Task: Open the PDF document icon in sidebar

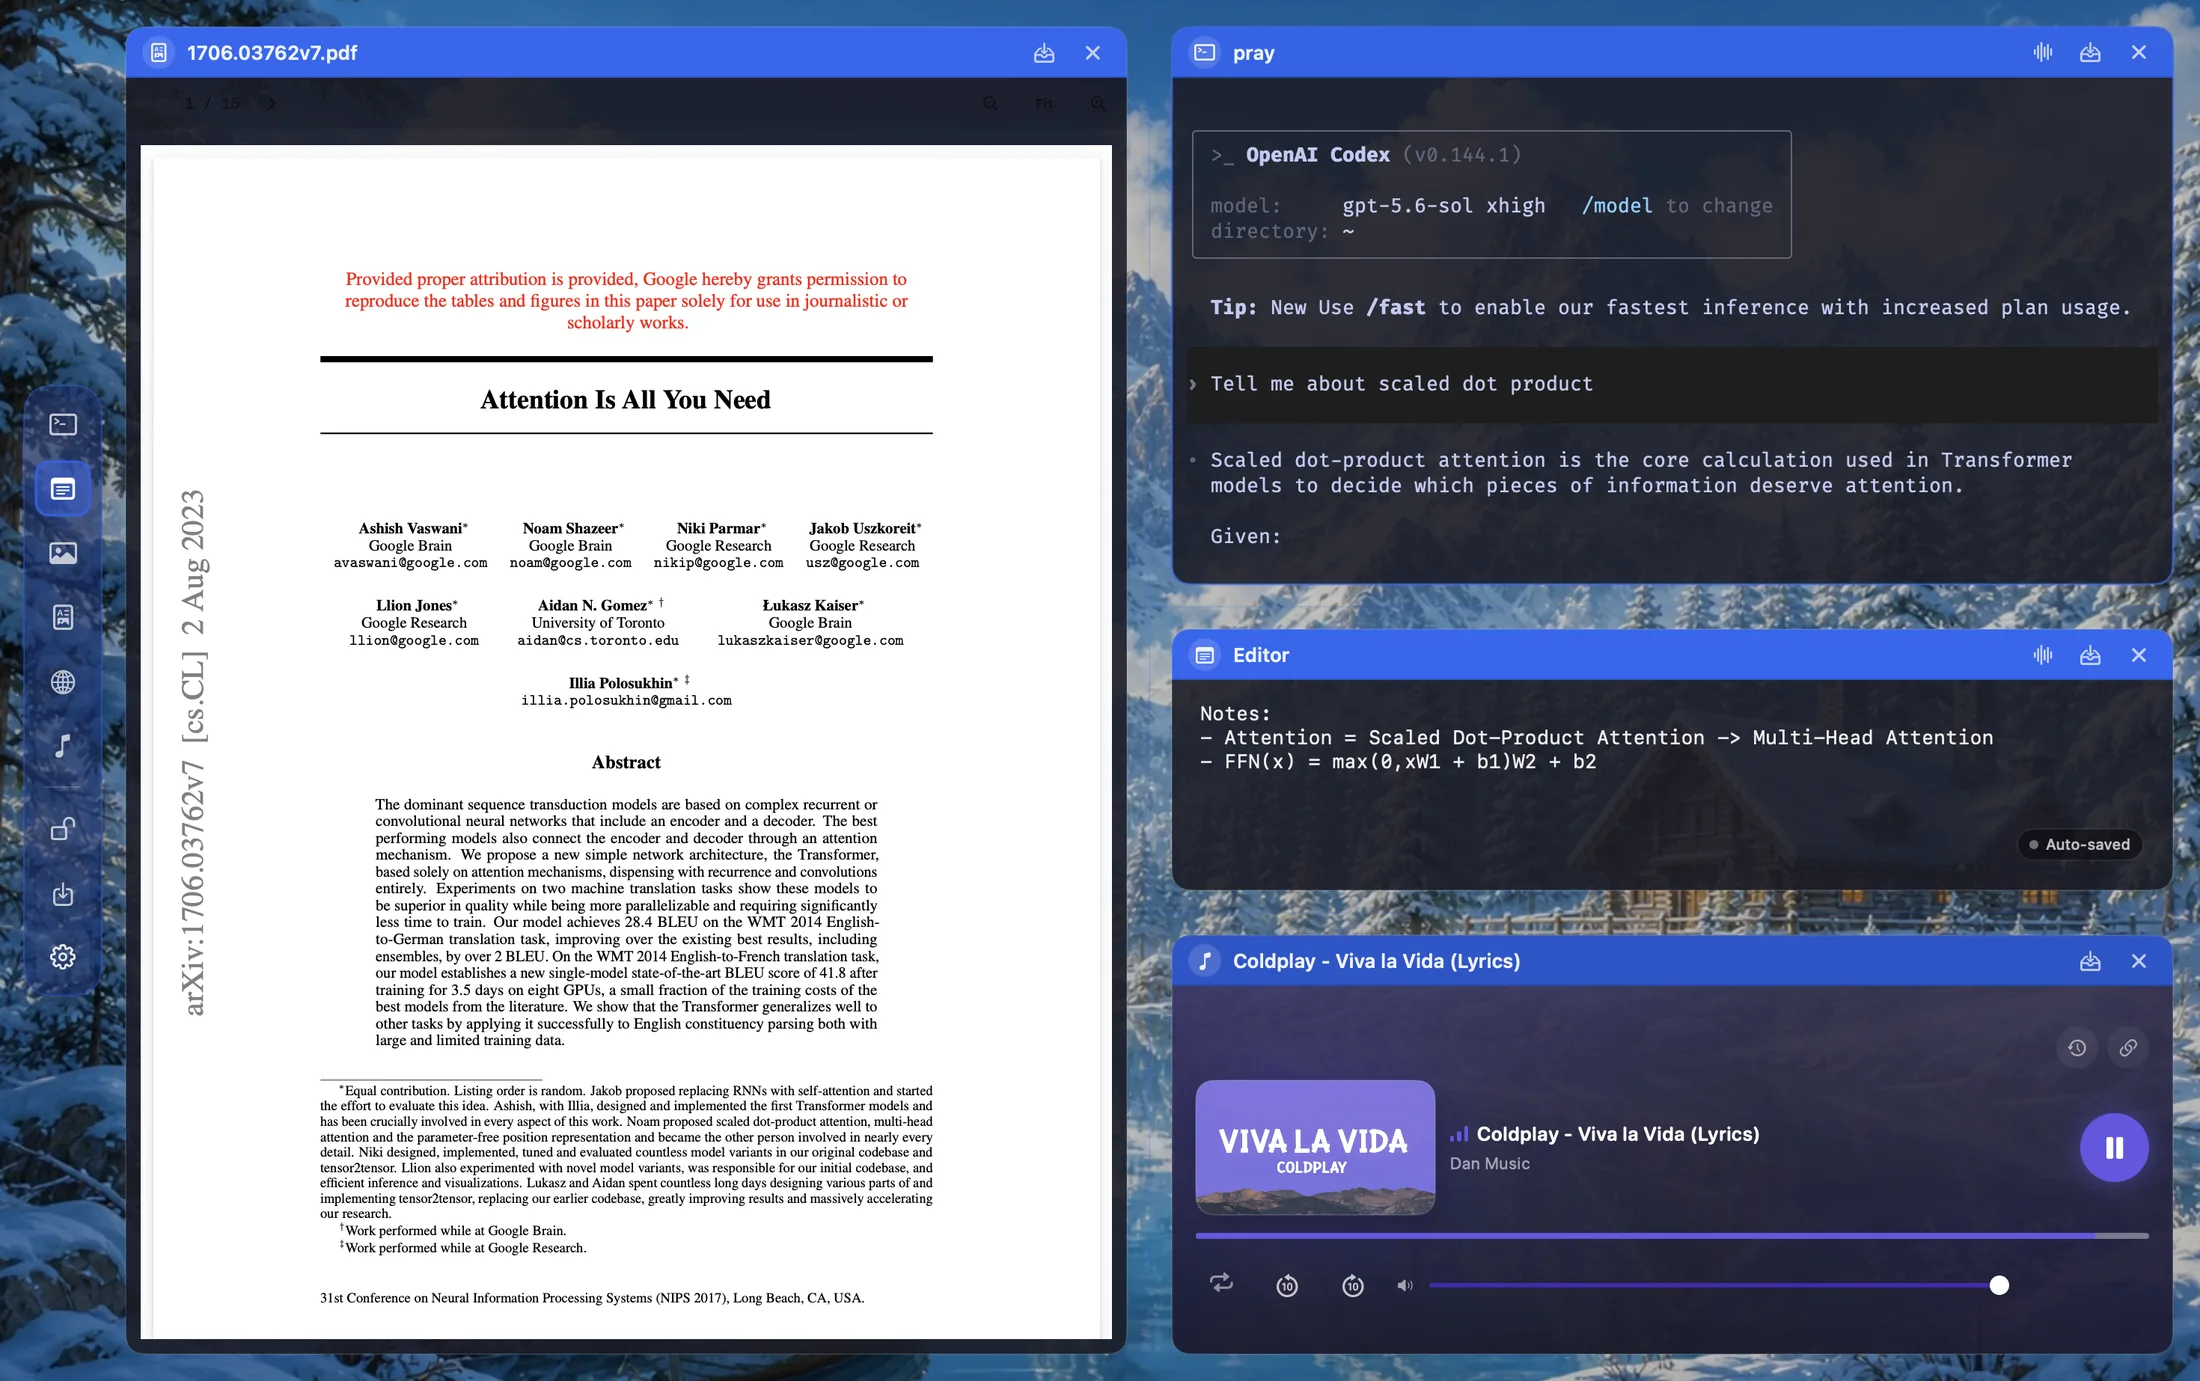Action: pyautogui.click(x=63, y=617)
